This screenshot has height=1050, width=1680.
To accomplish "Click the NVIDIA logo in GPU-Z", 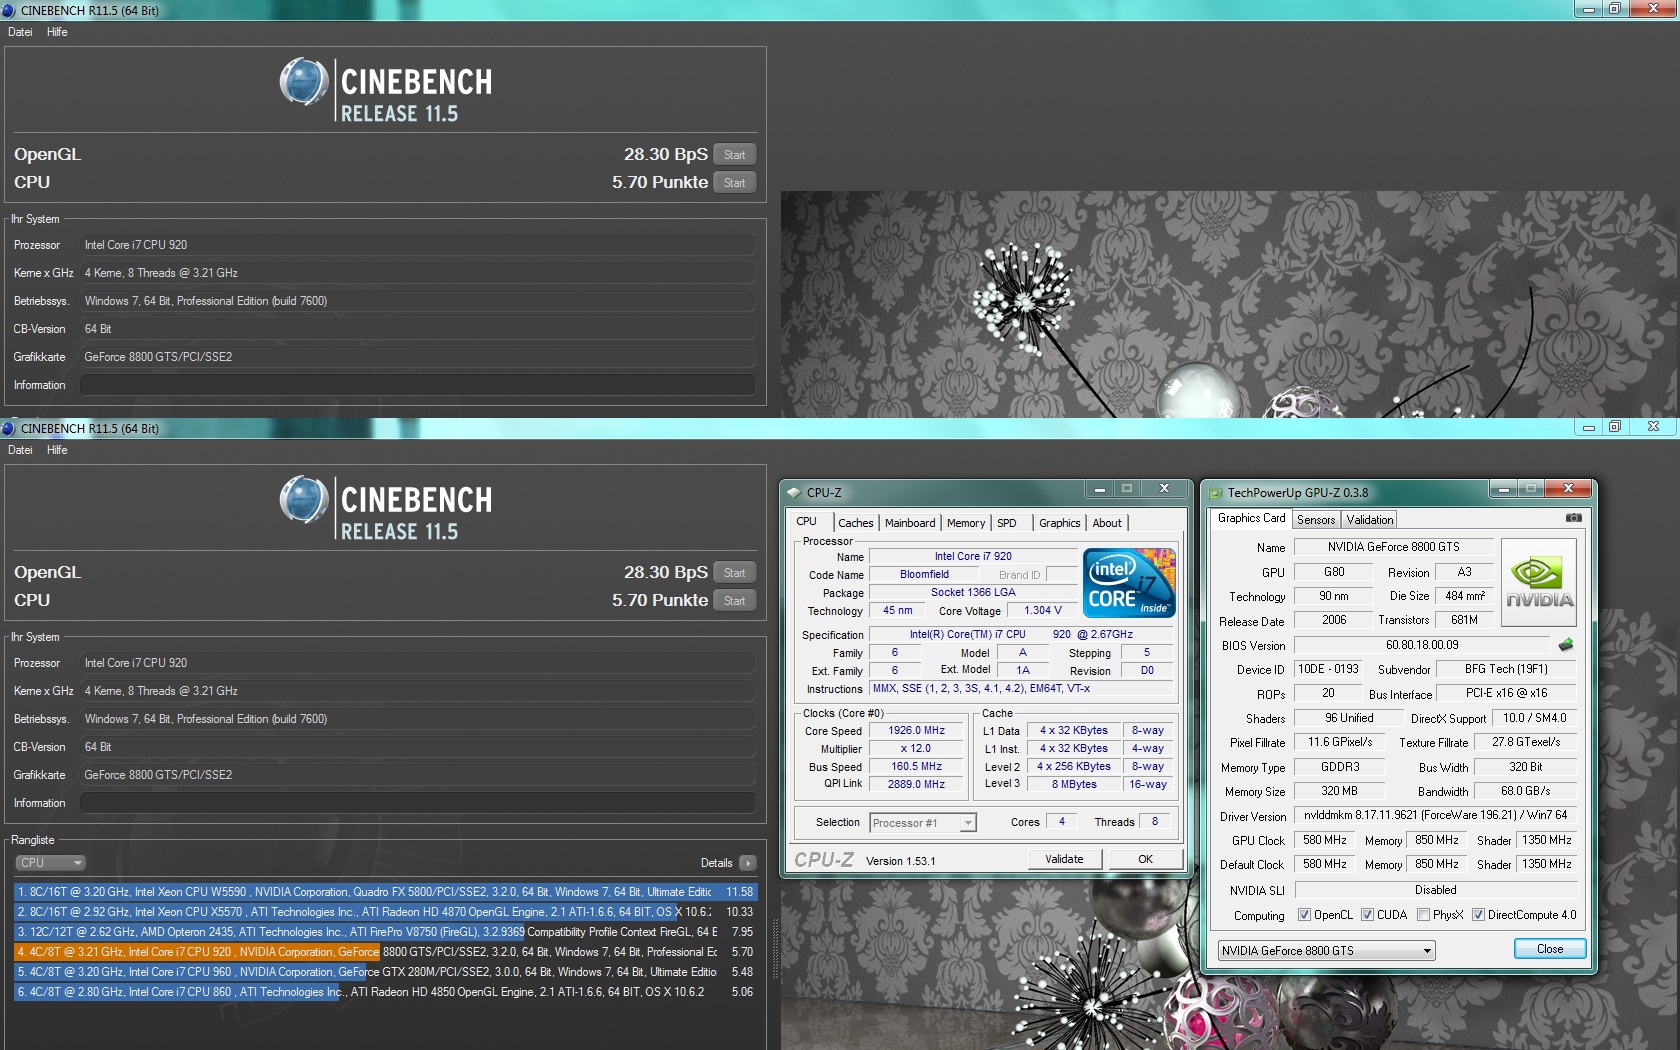I will click(x=1539, y=582).
